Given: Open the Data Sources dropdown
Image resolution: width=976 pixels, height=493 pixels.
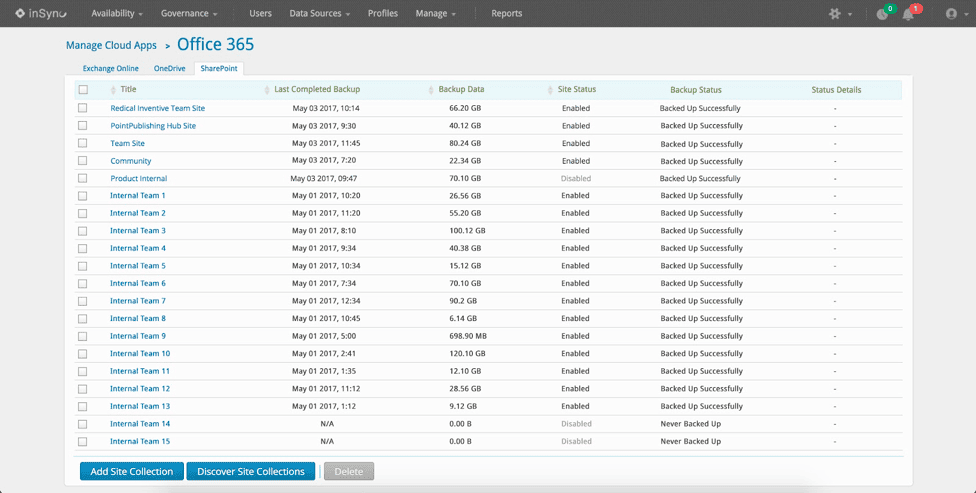Looking at the screenshot, I should tap(319, 14).
